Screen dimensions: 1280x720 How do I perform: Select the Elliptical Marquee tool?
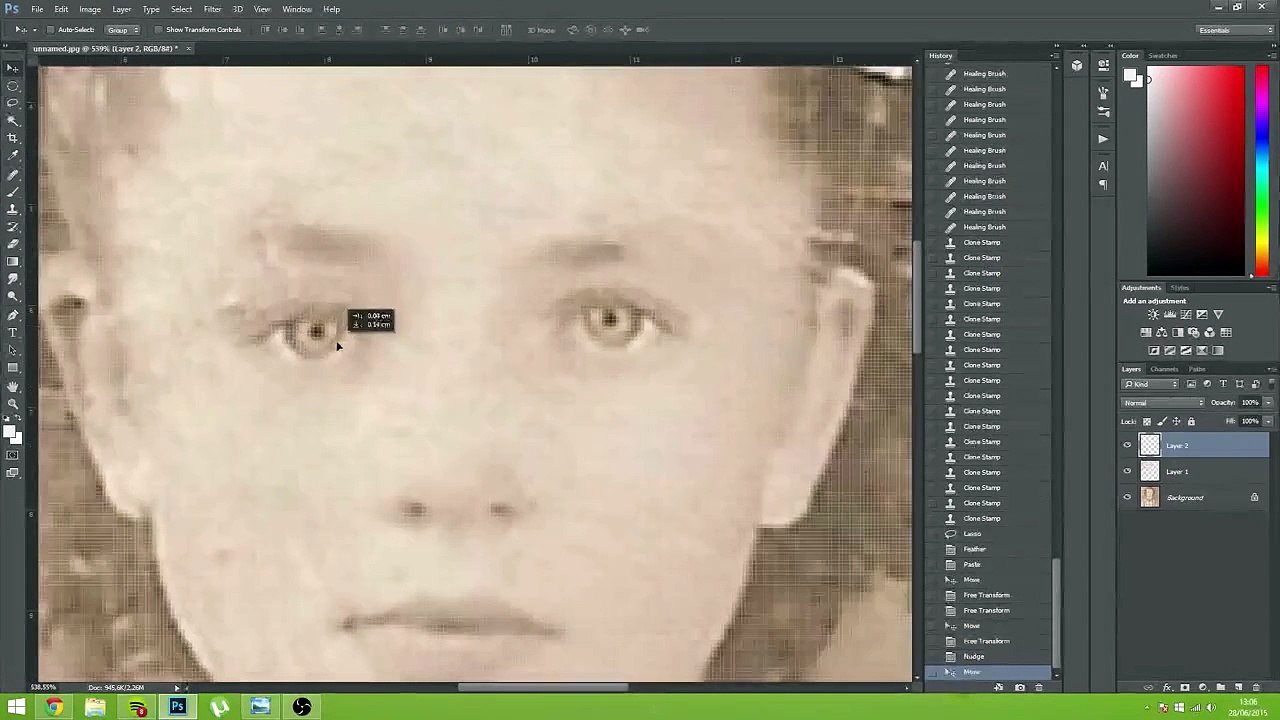coord(13,86)
